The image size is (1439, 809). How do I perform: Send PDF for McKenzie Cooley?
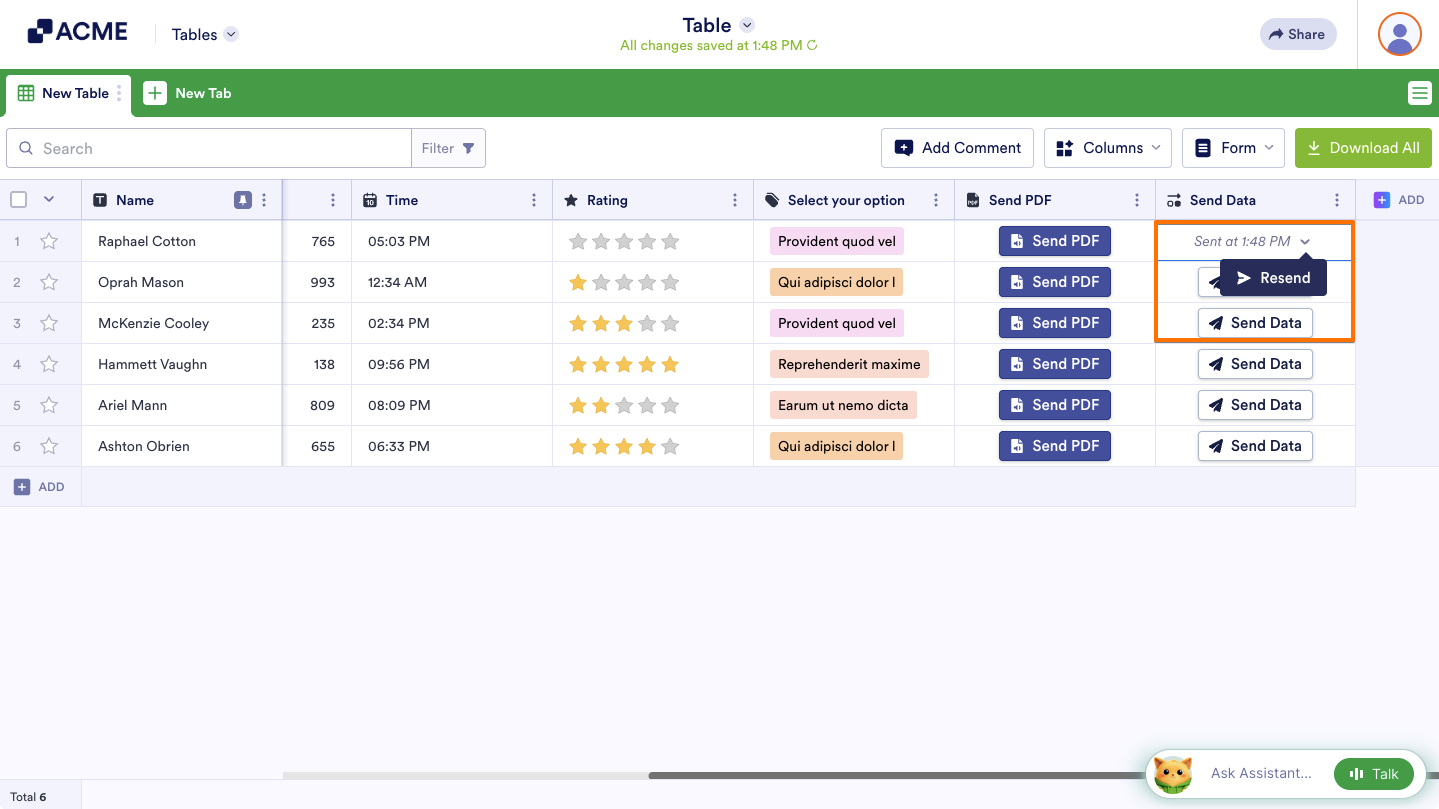1055,323
